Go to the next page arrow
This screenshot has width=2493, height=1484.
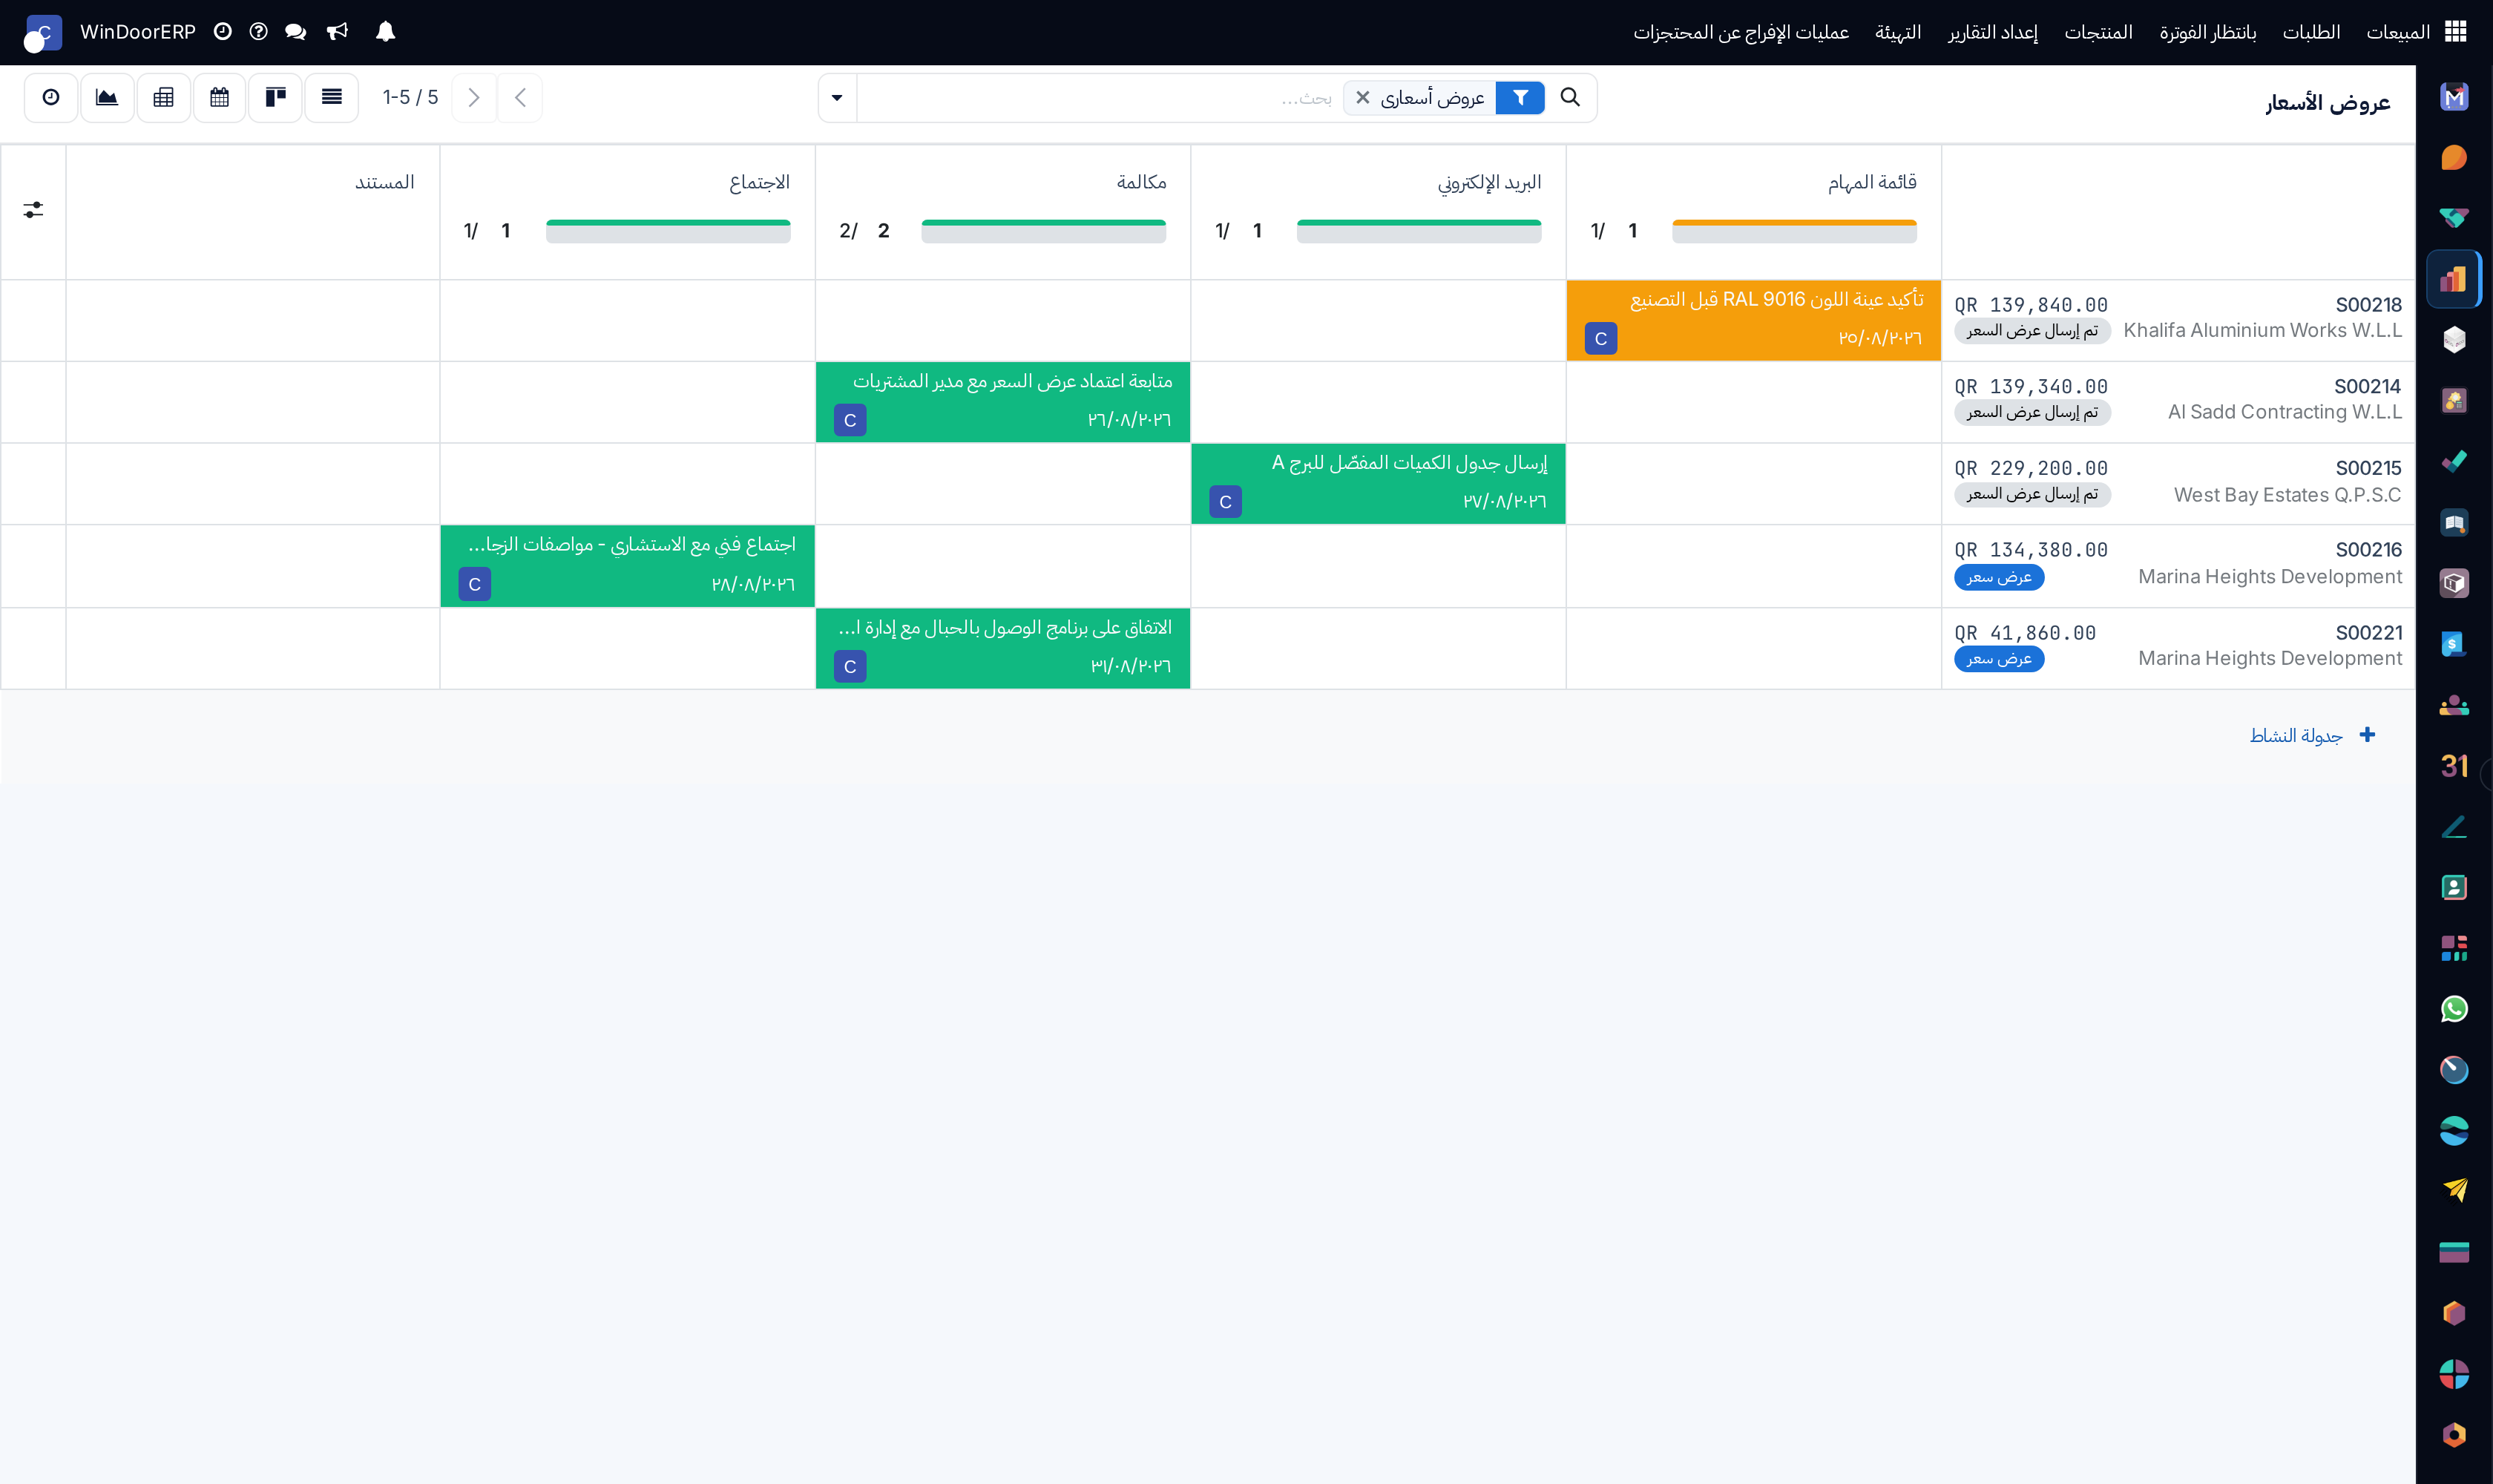(474, 97)
